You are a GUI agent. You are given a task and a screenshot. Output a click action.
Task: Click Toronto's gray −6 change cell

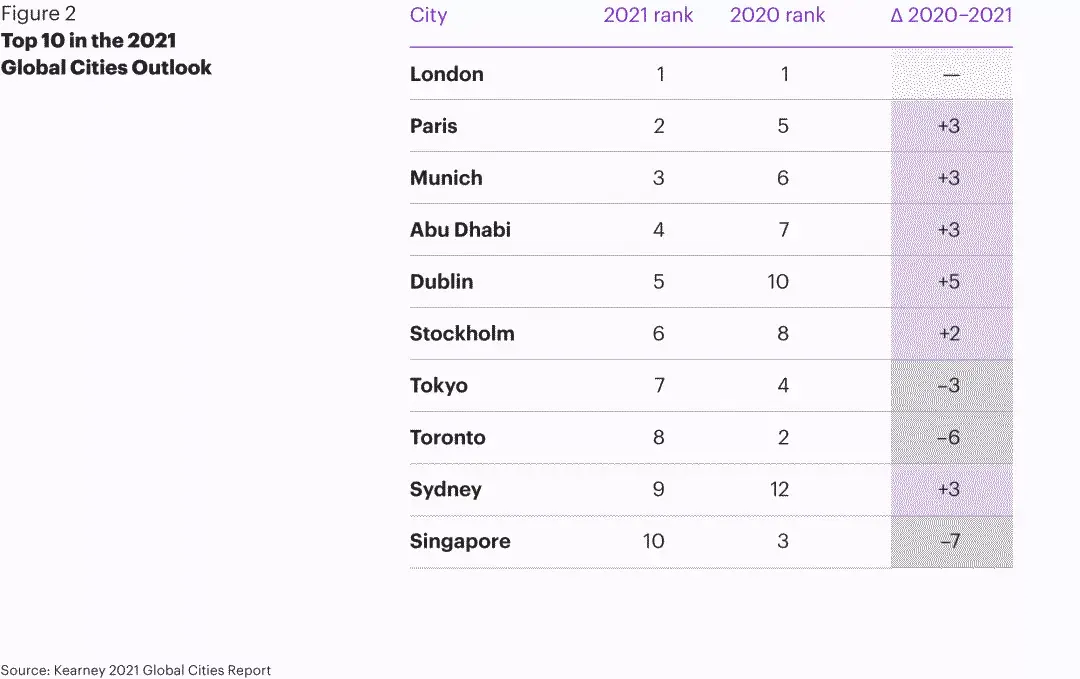click(x=951, y=437)
